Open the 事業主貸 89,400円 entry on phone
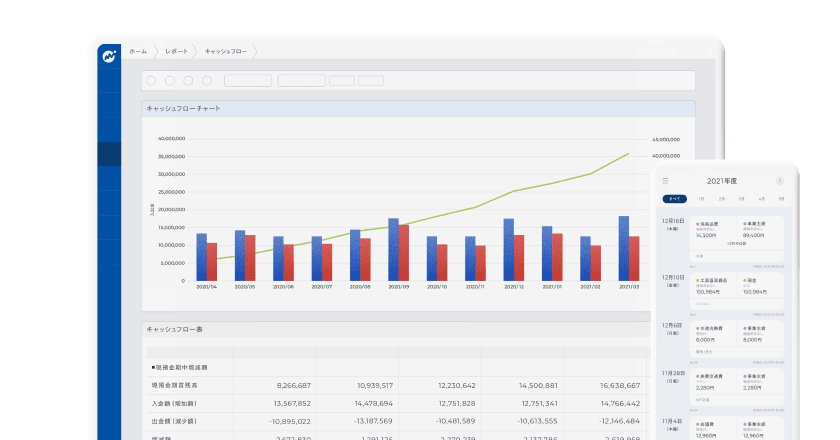The width and height of the screenshot is (840, 440). tap(760, 229)
